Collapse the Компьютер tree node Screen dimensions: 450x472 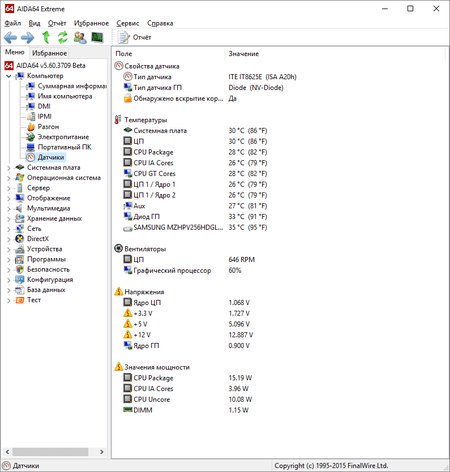point(9,76)
